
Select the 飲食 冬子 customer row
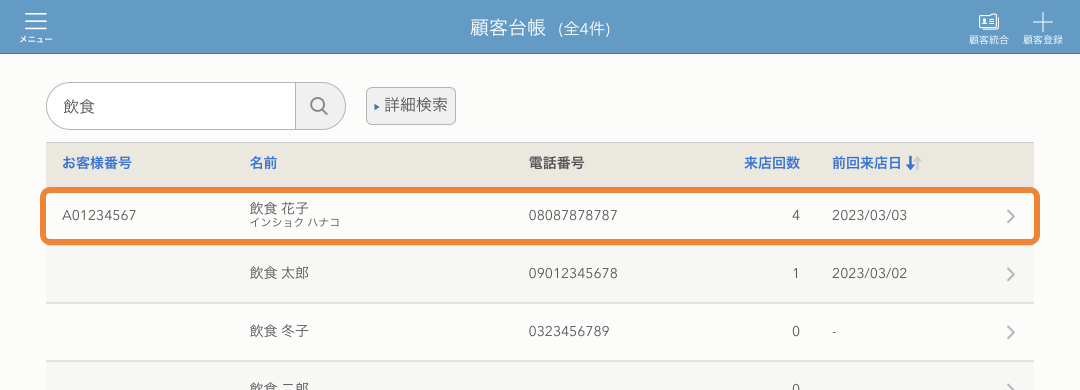point(540,332)
